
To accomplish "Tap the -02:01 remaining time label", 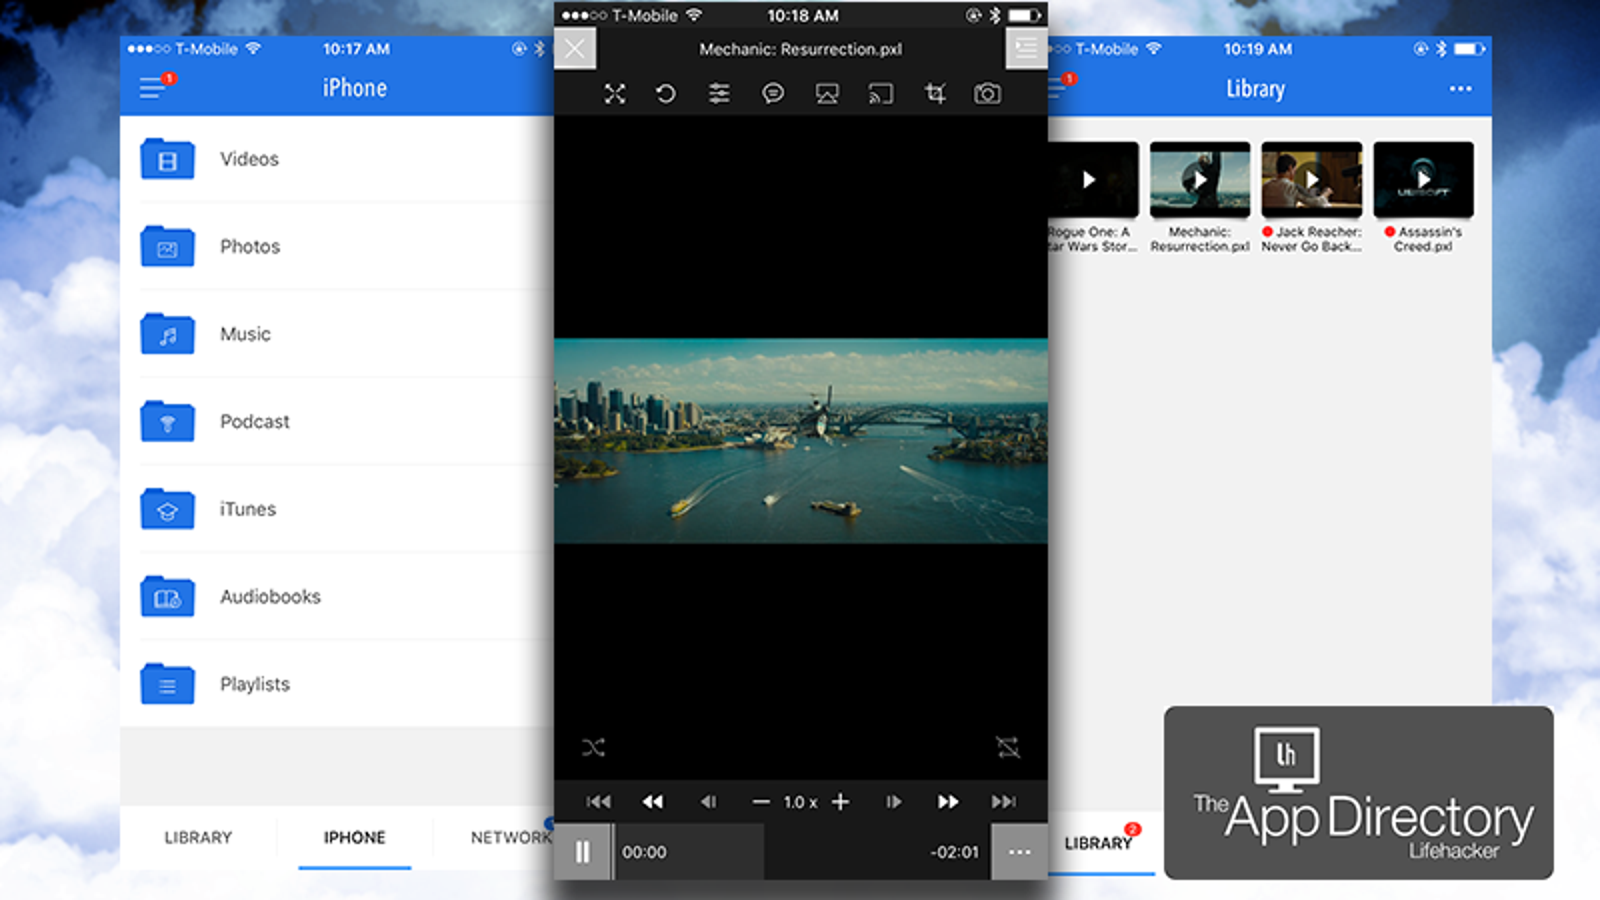I will tap(955, 852).
